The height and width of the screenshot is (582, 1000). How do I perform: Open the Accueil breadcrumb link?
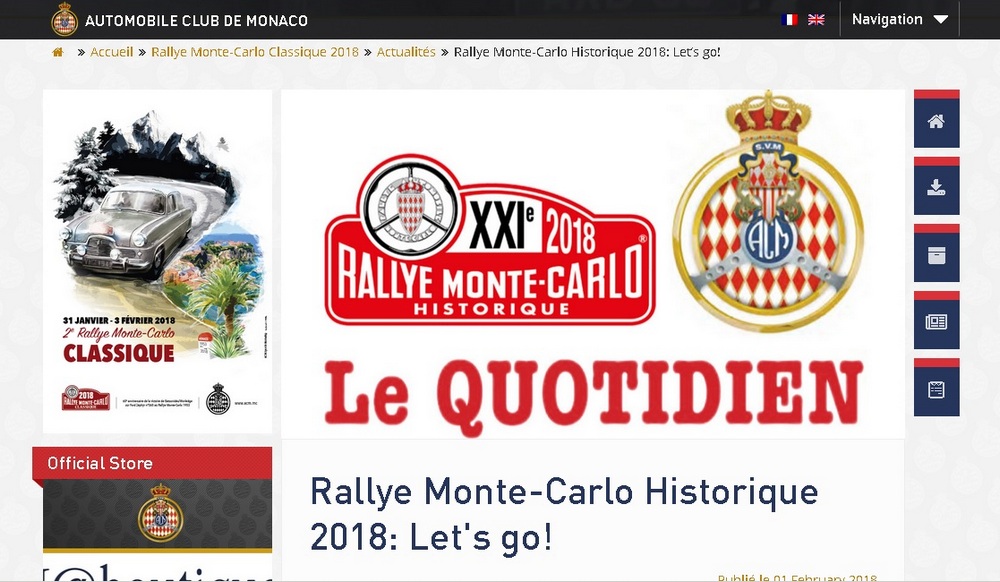pos(112,52)
